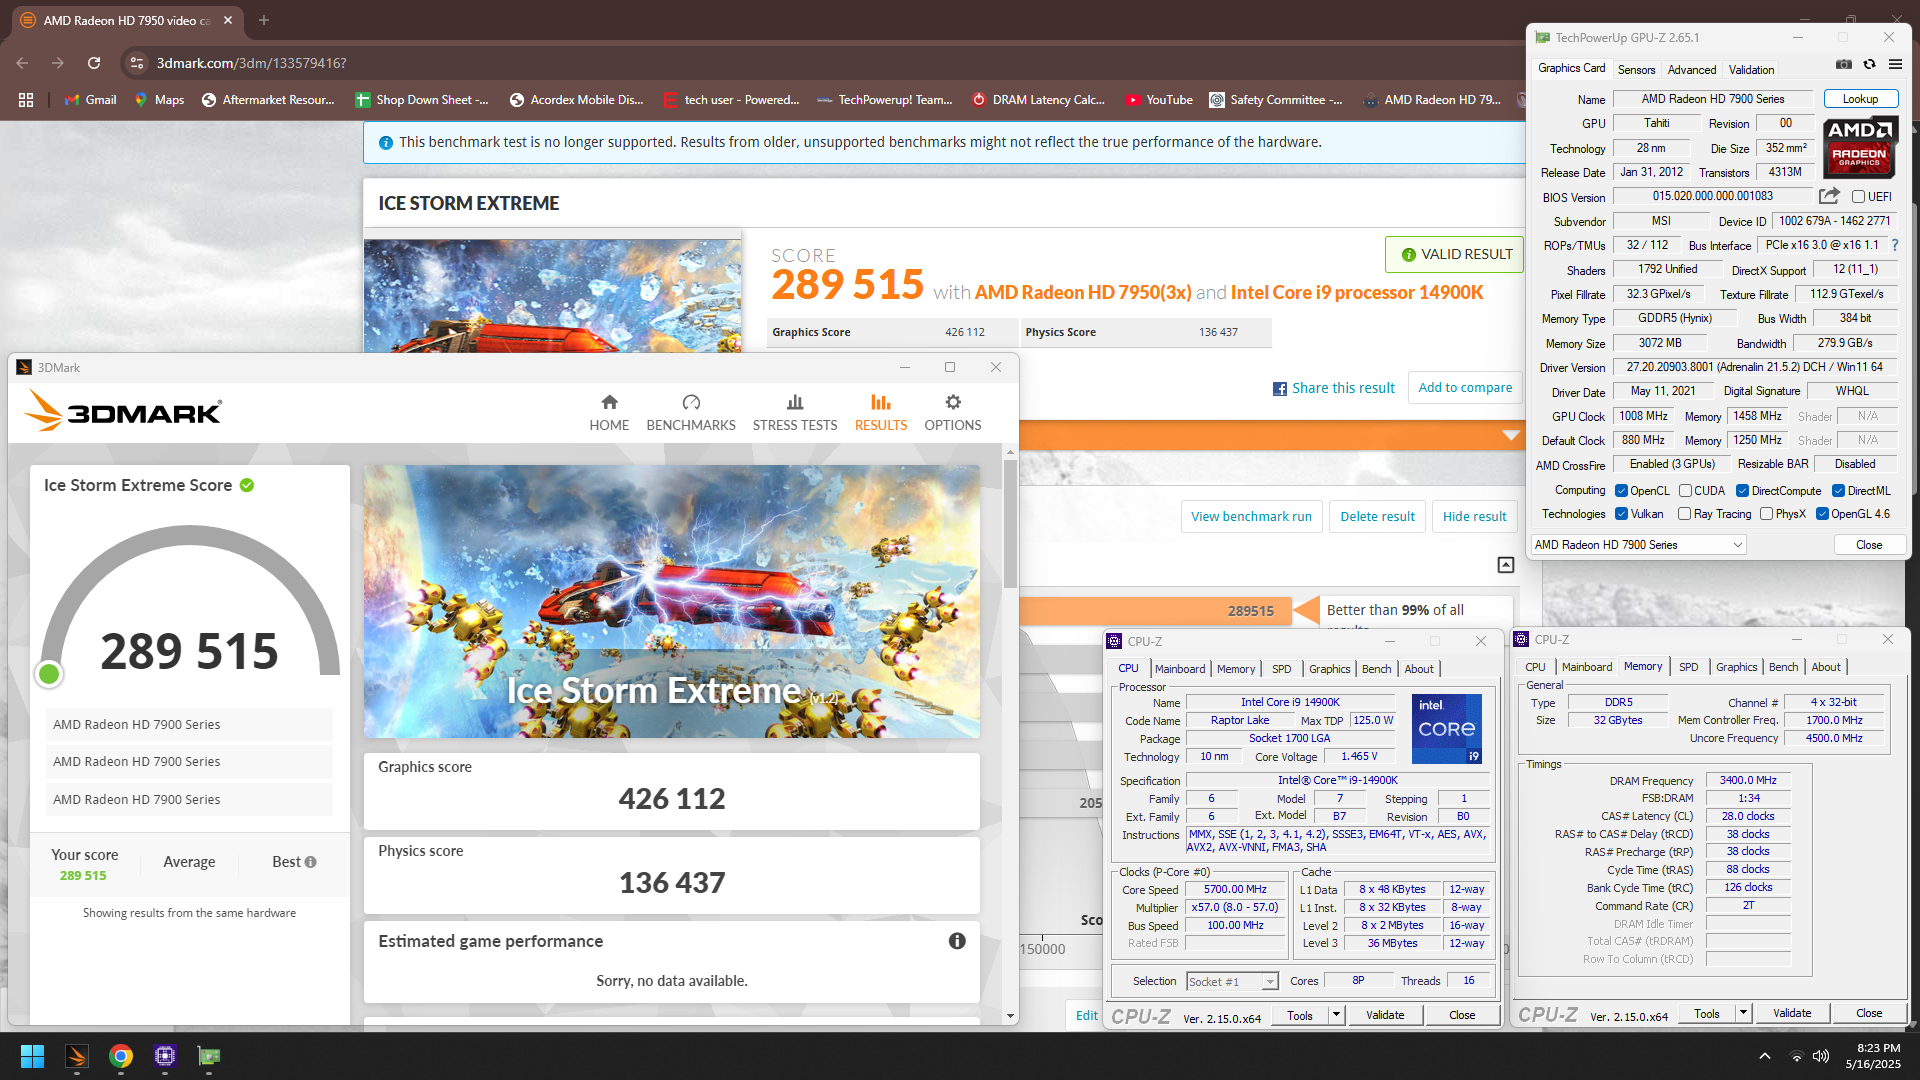The width and height of the screenshot is (1920, 1080).
Task: Click the Lookup button in GPU-Z
Action: click(1860, 99)
